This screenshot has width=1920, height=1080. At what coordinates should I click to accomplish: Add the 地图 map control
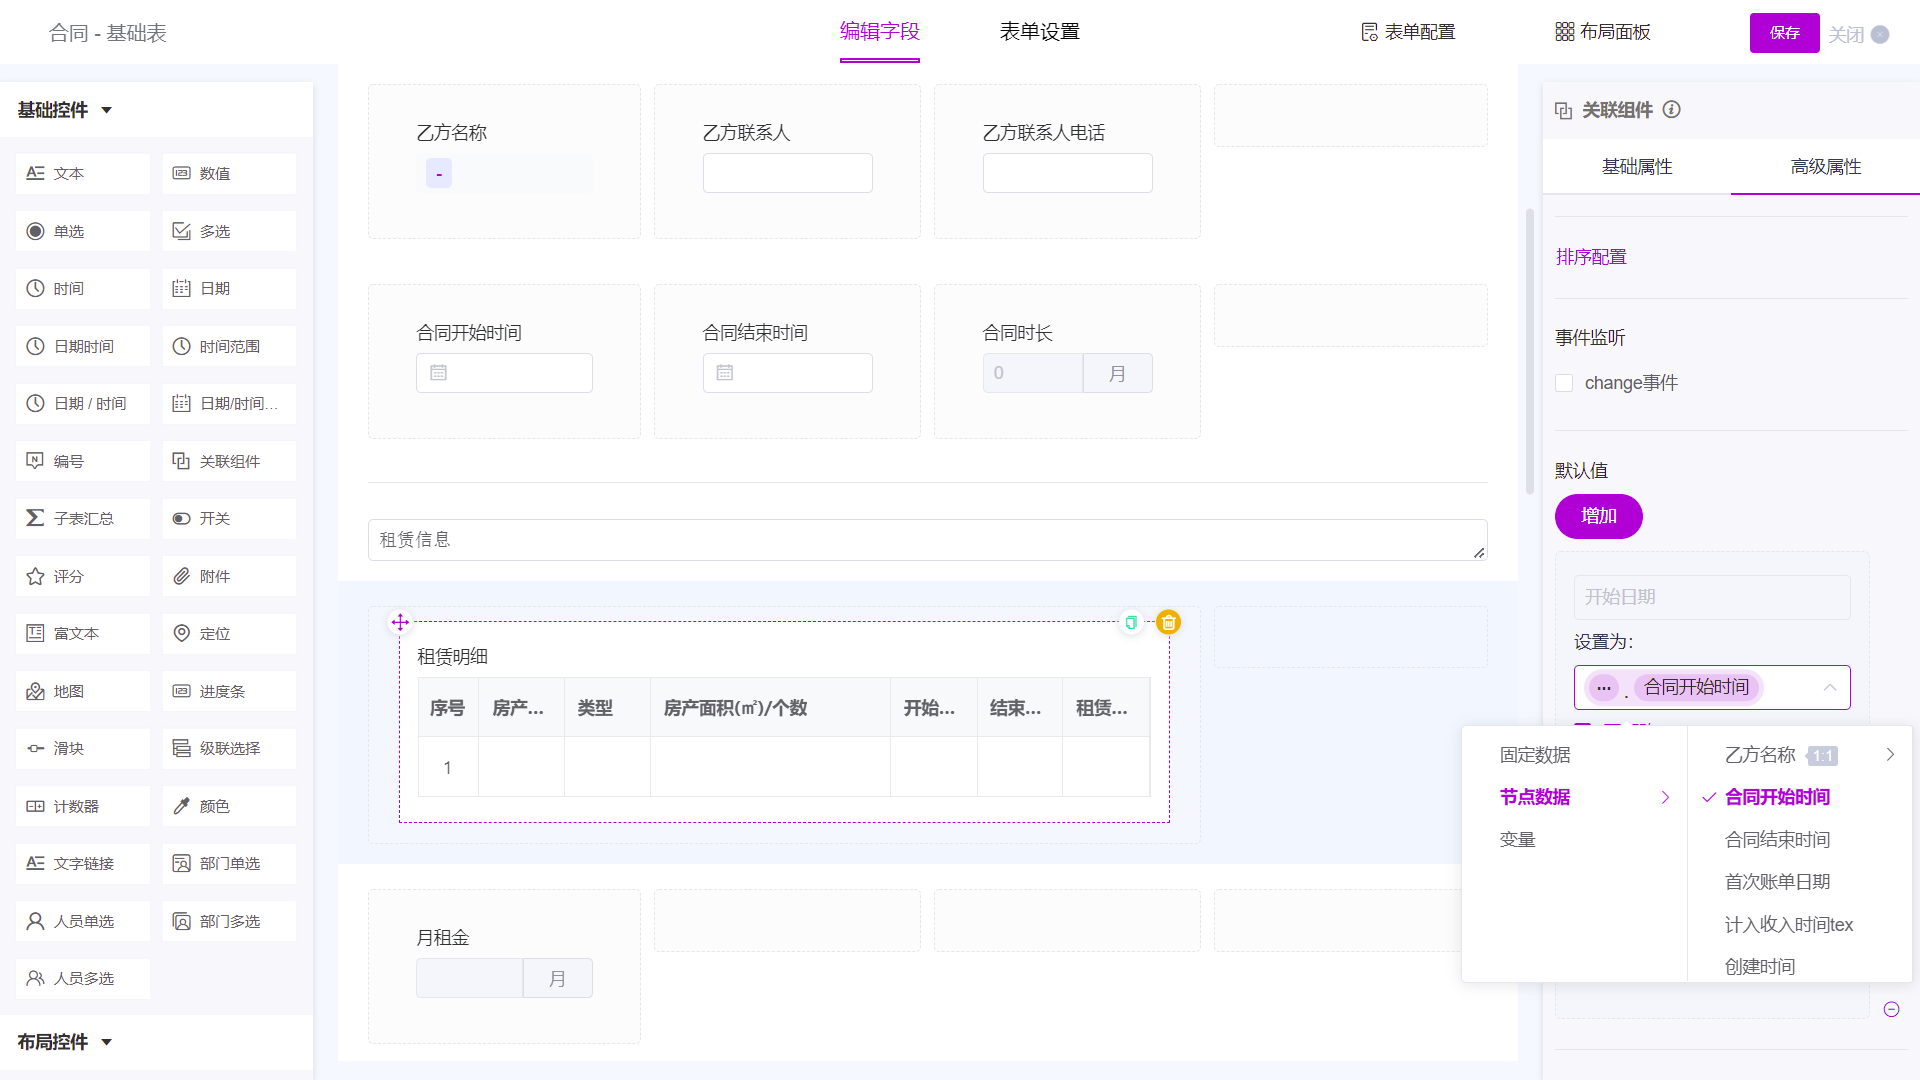83,692
